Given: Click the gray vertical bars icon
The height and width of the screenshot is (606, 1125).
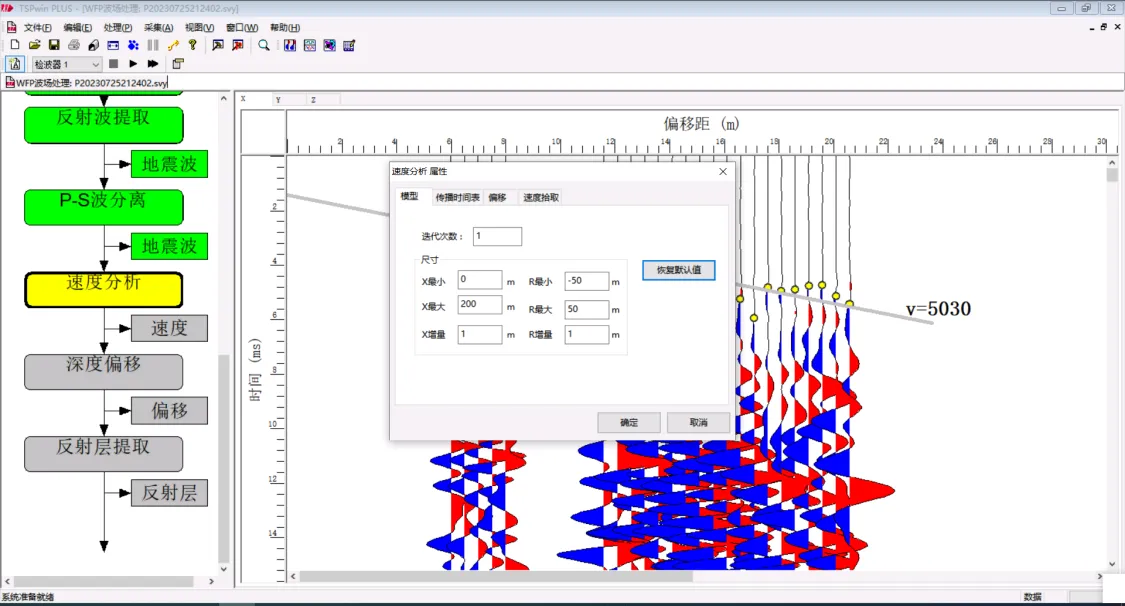Looking at the screenshot, I should coord(153,45).
